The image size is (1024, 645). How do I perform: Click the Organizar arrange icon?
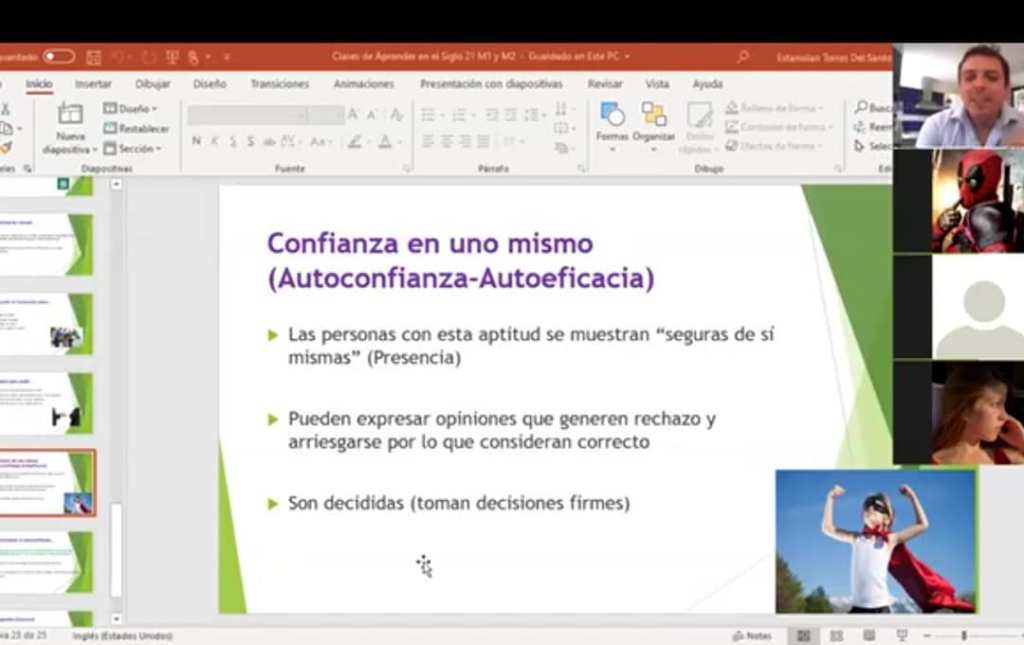(654, 116)
